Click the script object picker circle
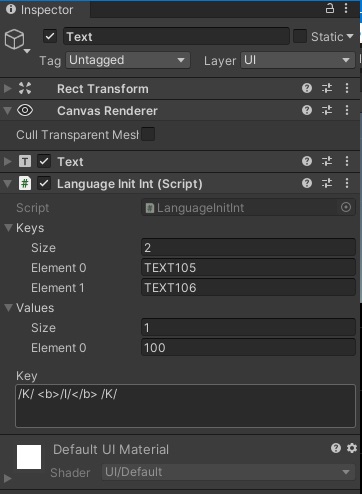 tap(346, 207)
